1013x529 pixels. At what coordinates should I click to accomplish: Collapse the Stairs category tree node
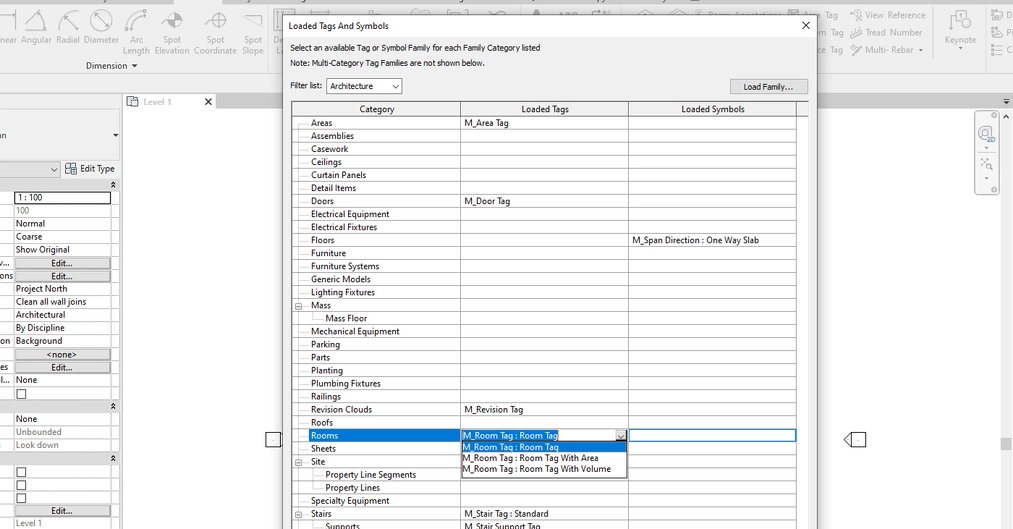click(x=298, y=515)
